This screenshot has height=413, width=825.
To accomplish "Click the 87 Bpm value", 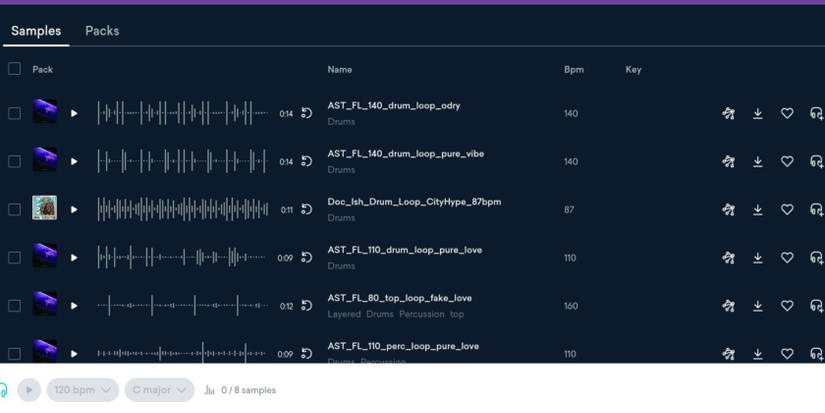I will [x=569, y=209].
